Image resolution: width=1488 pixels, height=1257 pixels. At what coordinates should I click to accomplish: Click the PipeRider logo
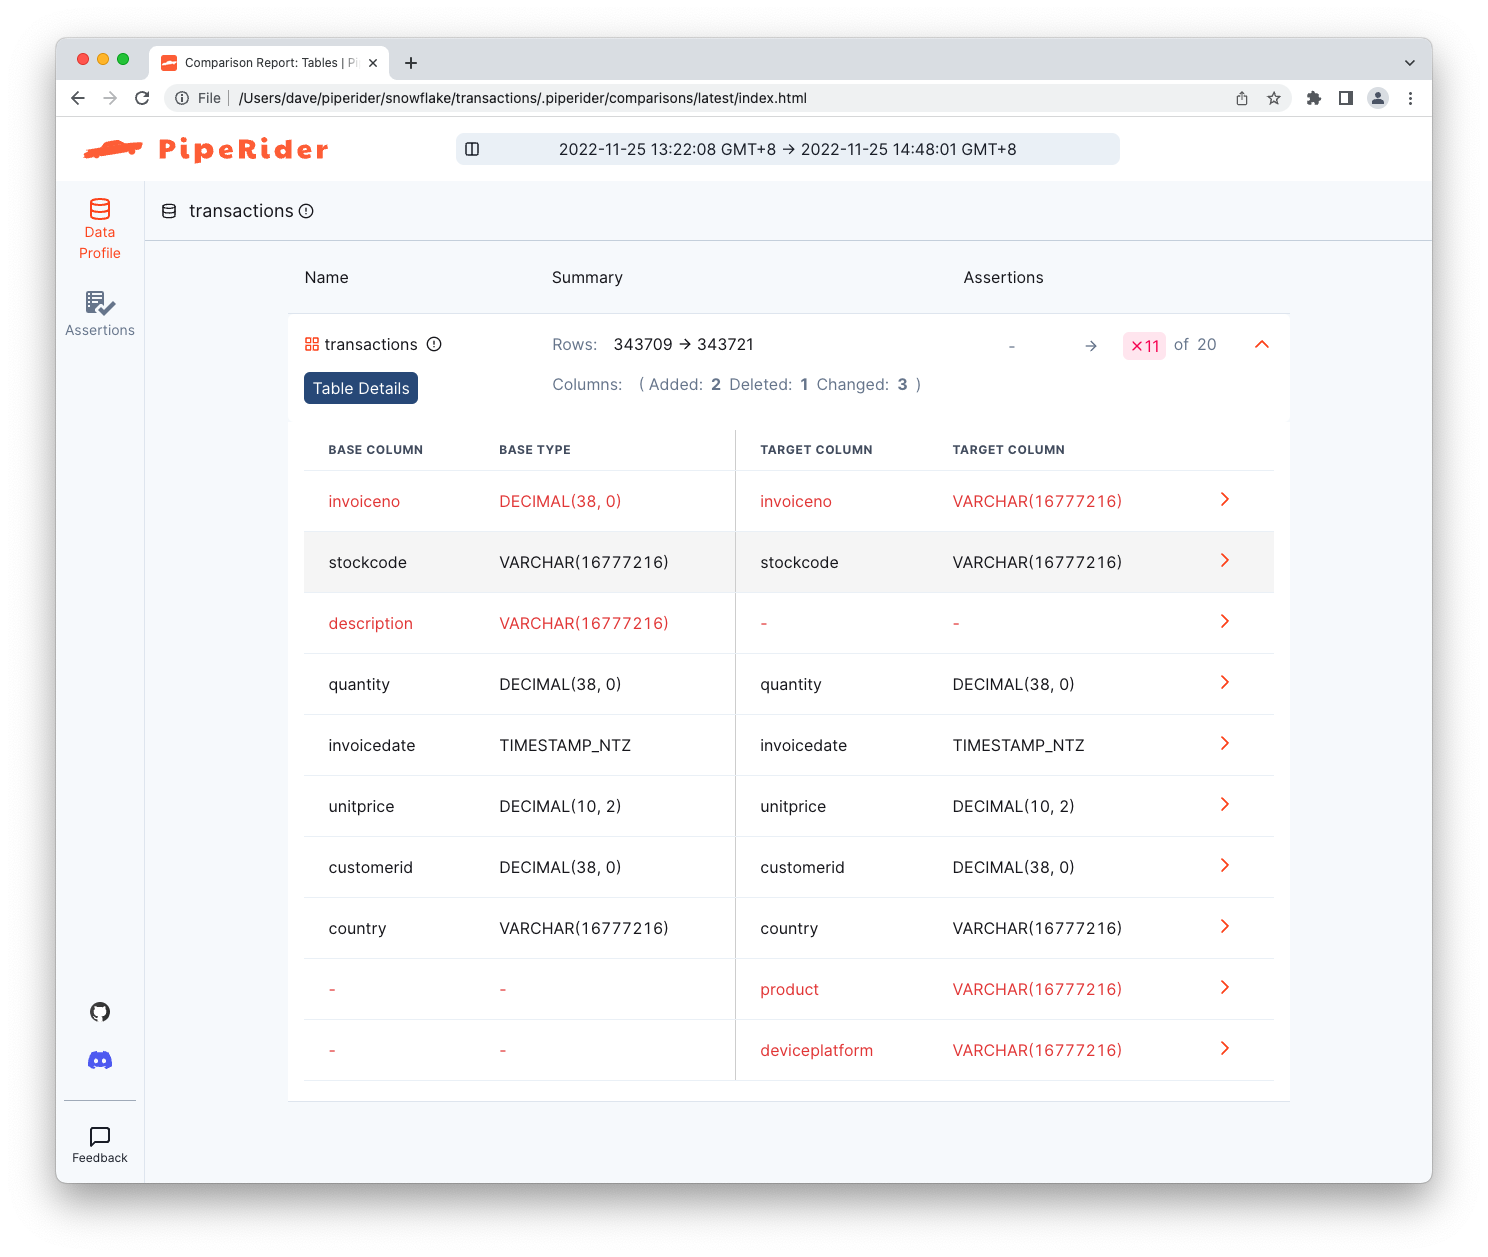coord(206,150)
